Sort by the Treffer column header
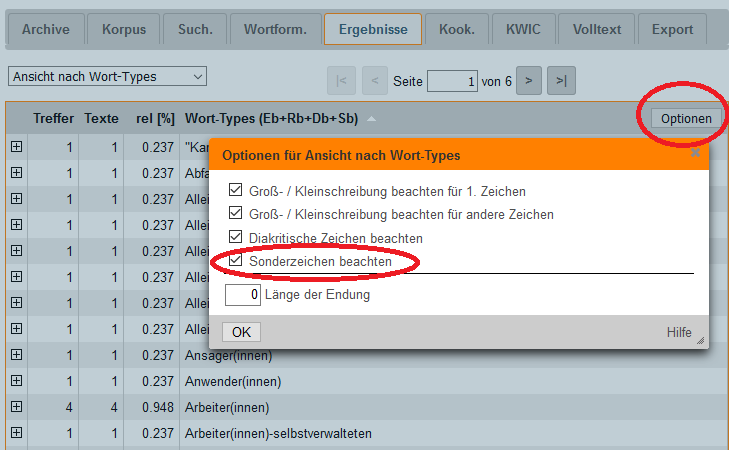Viewport: 729px width, 450px height. (53, 119)
